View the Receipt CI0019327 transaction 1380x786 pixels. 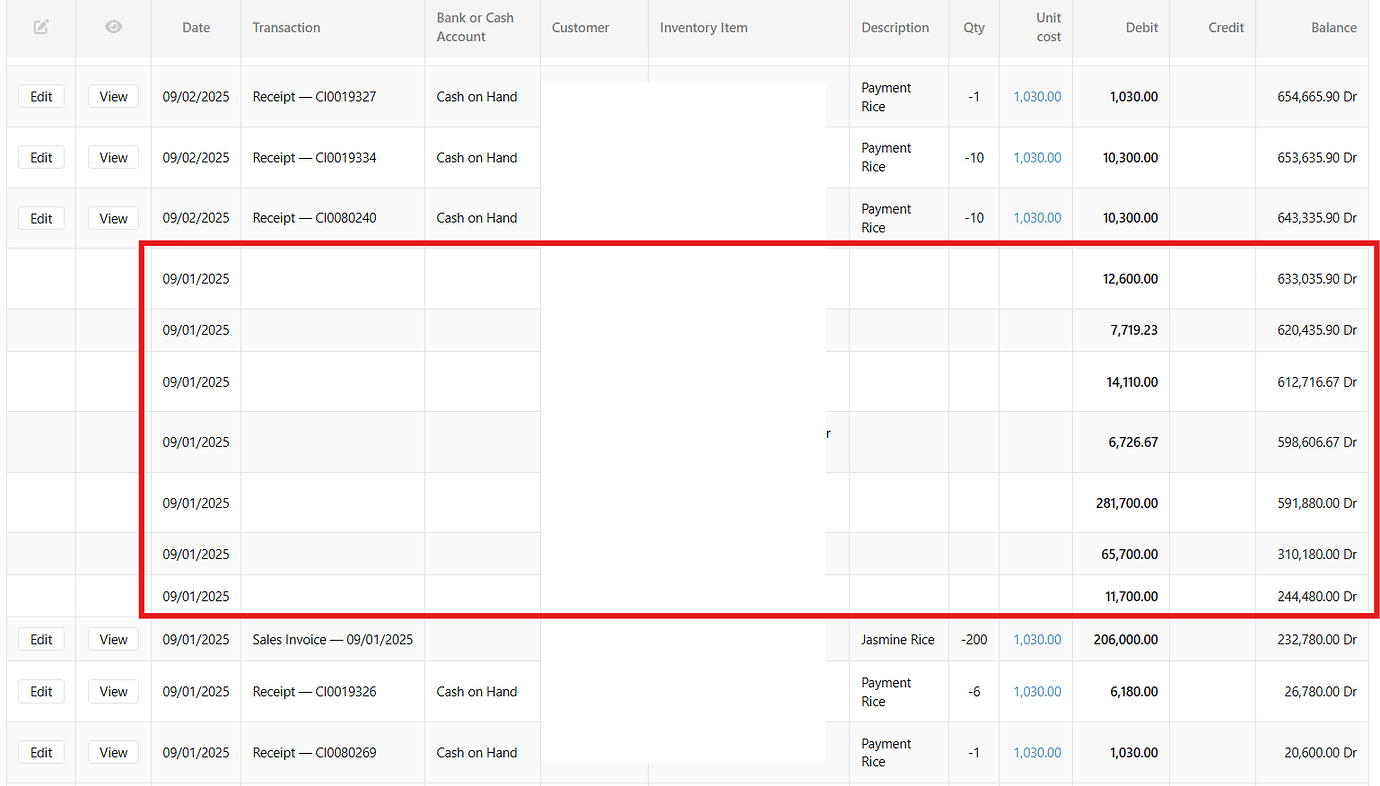[x=113, y=96]
